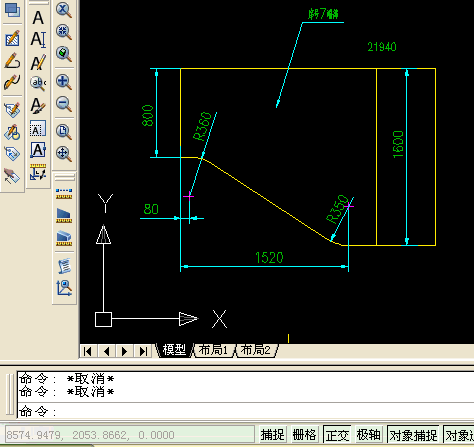Toggle 极轴 polar tracking
Viewport: 474px width, 447px height.
click(369, 435)
